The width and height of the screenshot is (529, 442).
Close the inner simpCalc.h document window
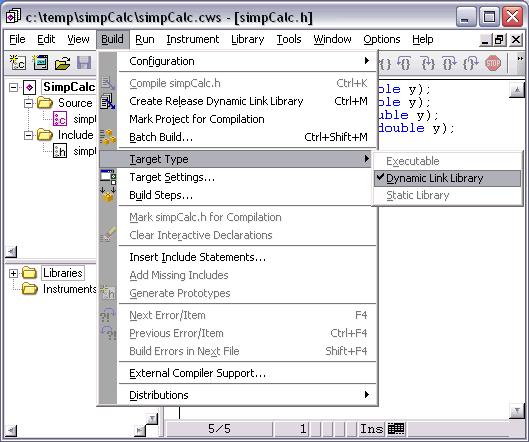click(x=516, y=40)
